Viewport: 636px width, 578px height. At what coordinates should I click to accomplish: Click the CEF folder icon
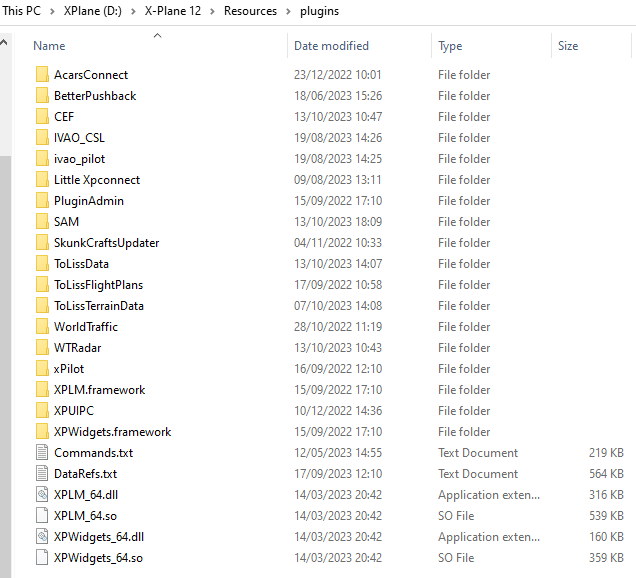[42, 117]
